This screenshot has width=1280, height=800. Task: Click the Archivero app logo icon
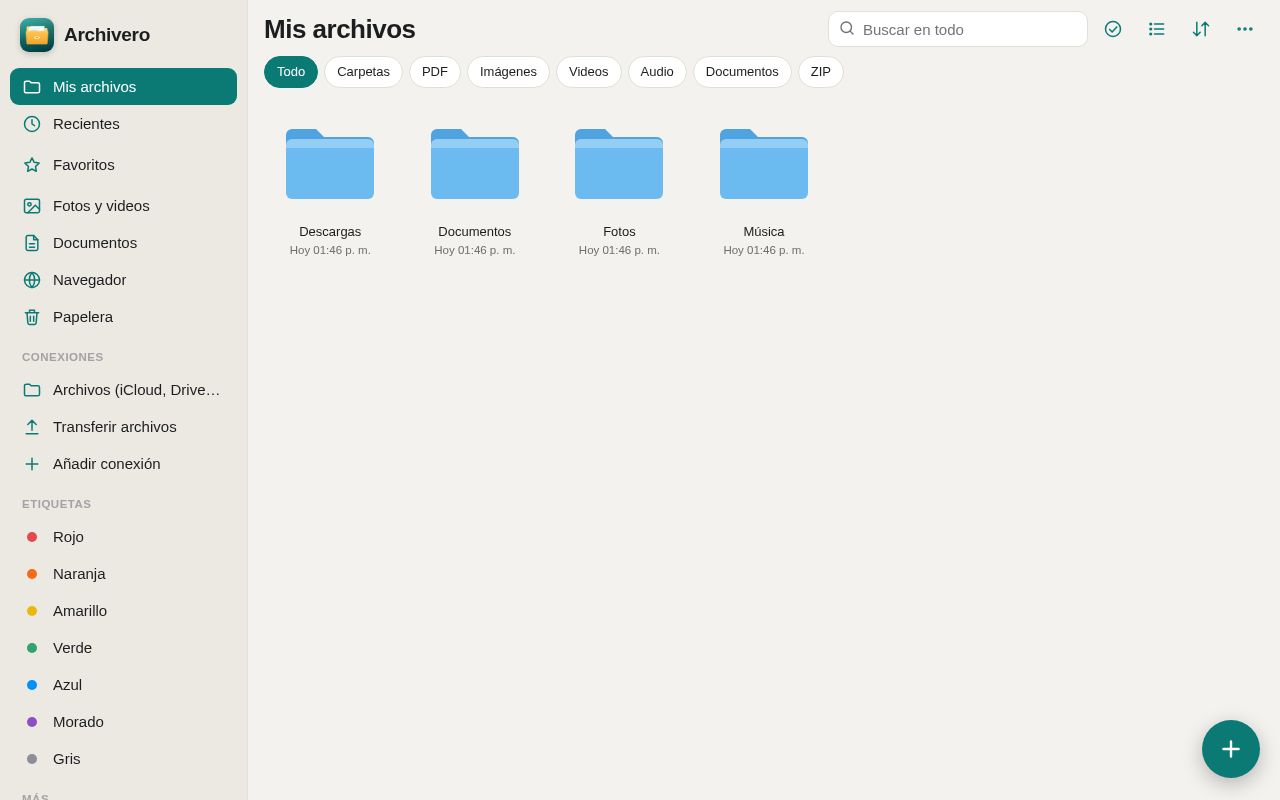click(x=37, y=35)
